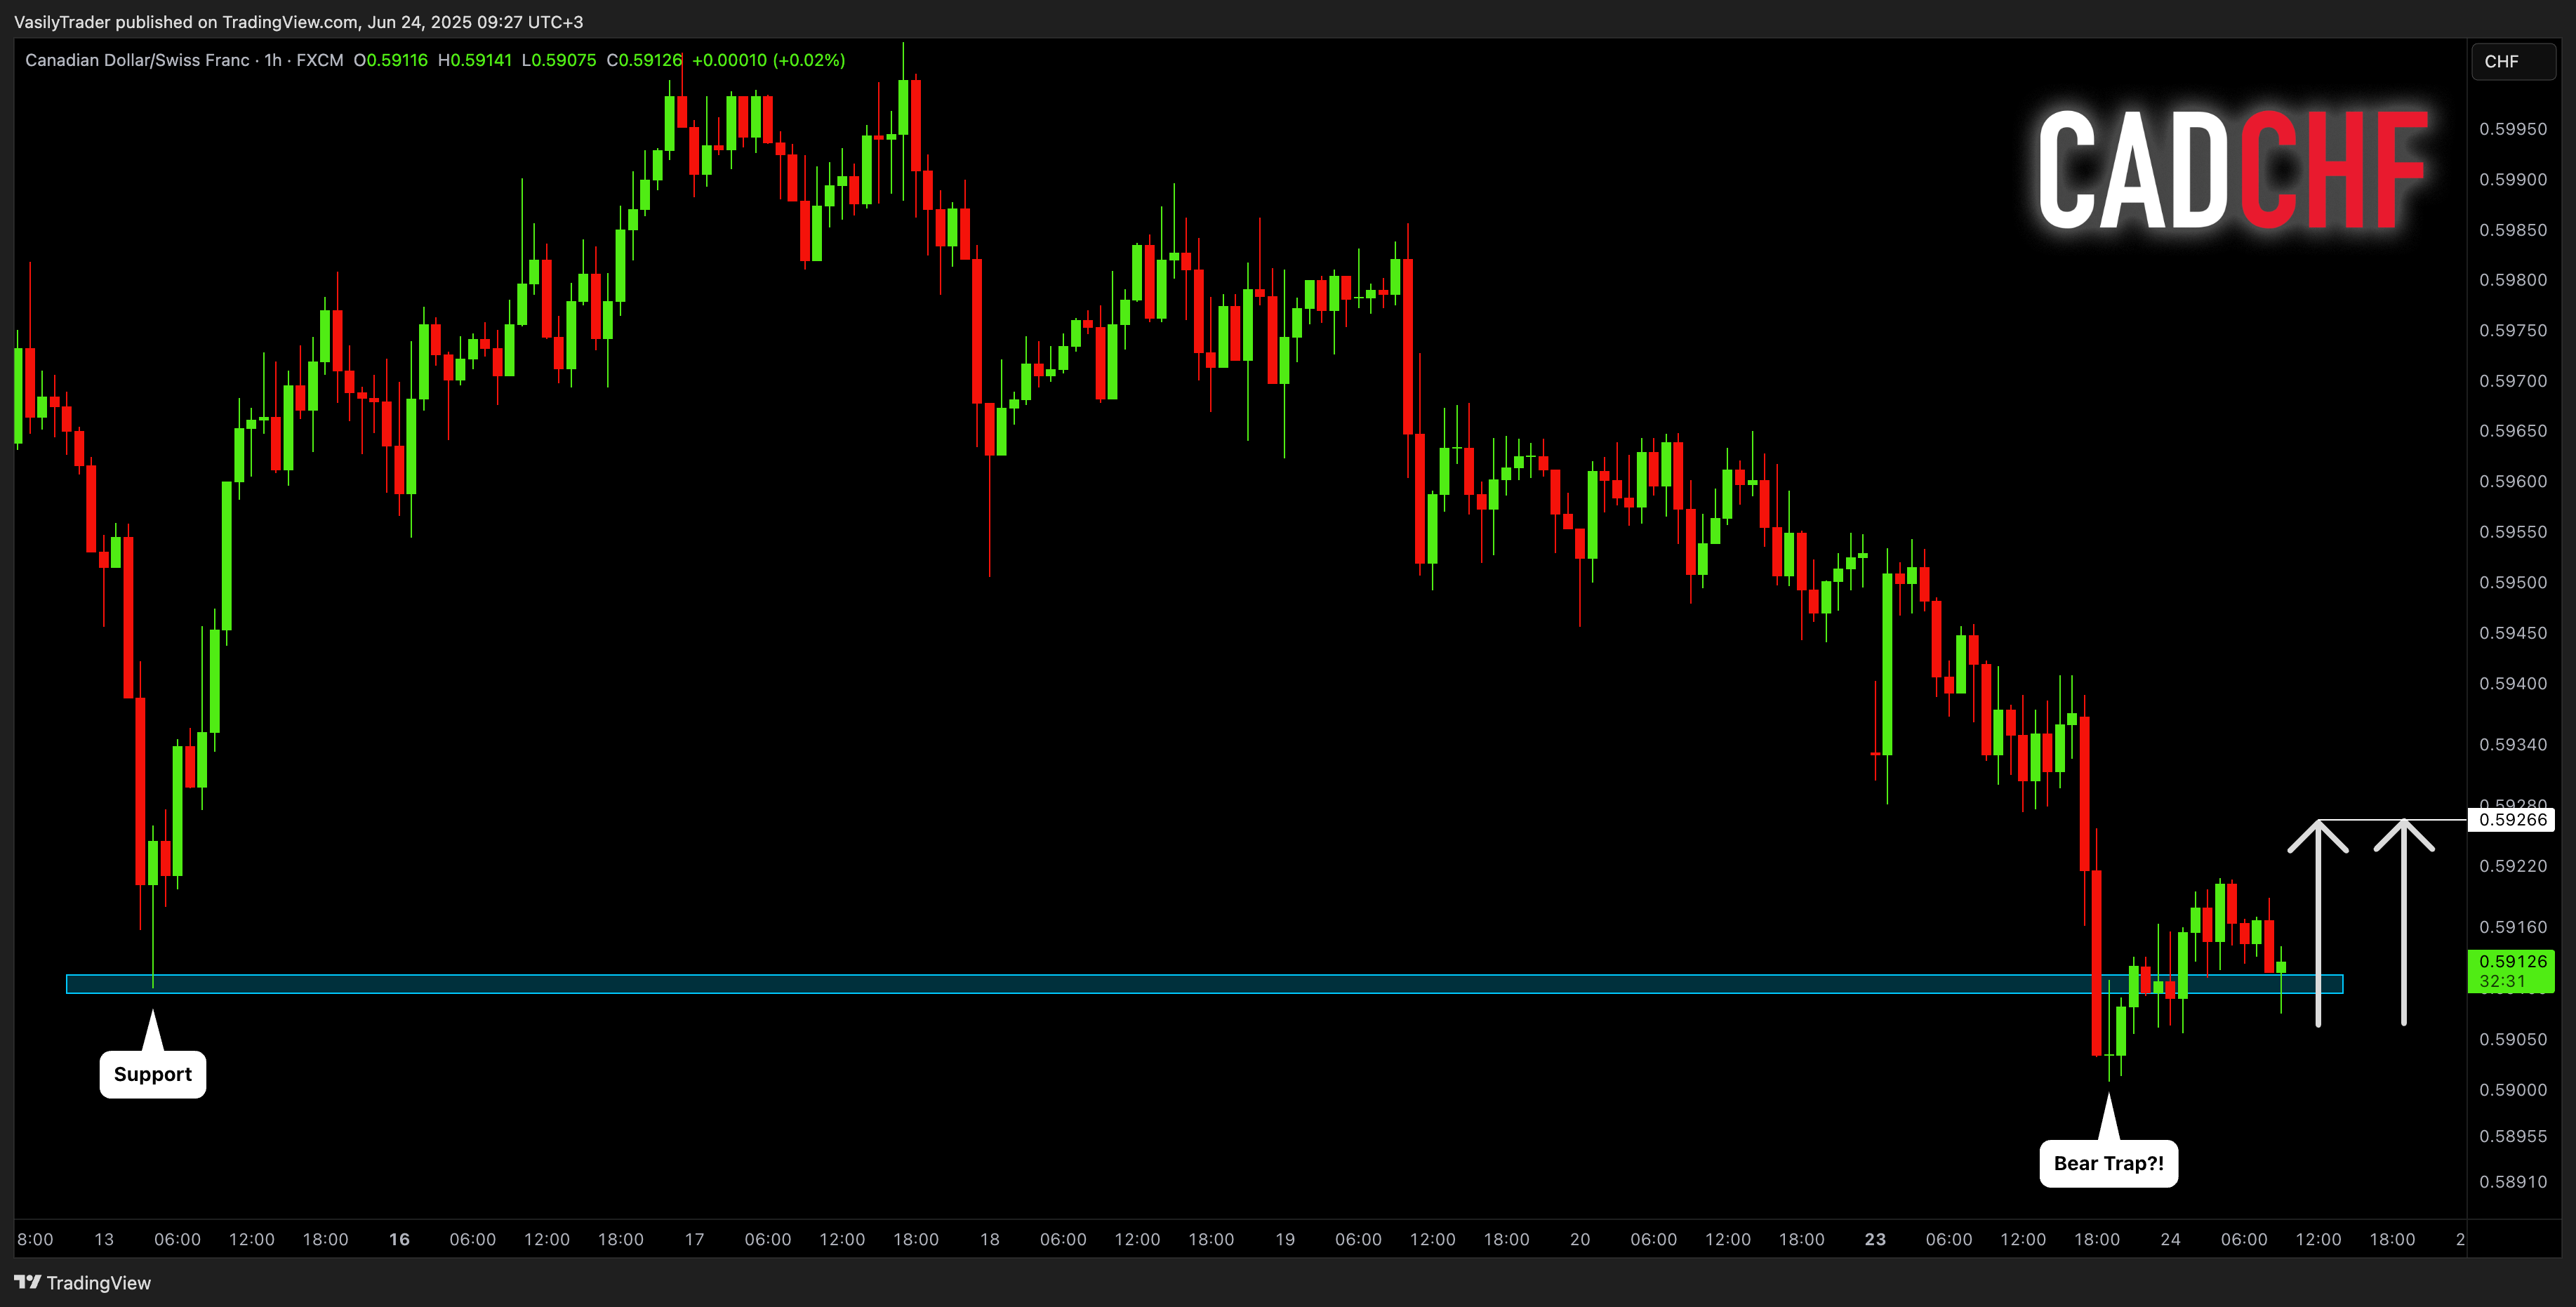Image resolution: width=2576 pixels, height=1307 pixels.
Task: Click the green current price label 0.59126
Action: pos(2512,961)
